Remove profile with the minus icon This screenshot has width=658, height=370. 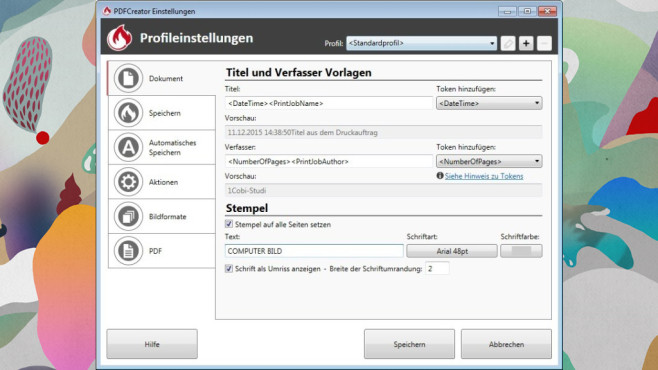tap(544, 43)
